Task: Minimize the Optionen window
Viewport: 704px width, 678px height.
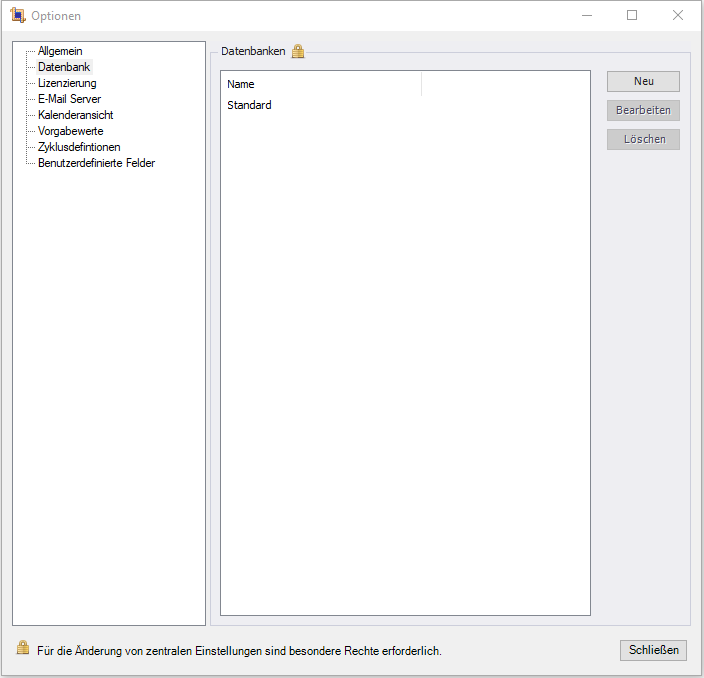Action: click(x=586, y=15)
